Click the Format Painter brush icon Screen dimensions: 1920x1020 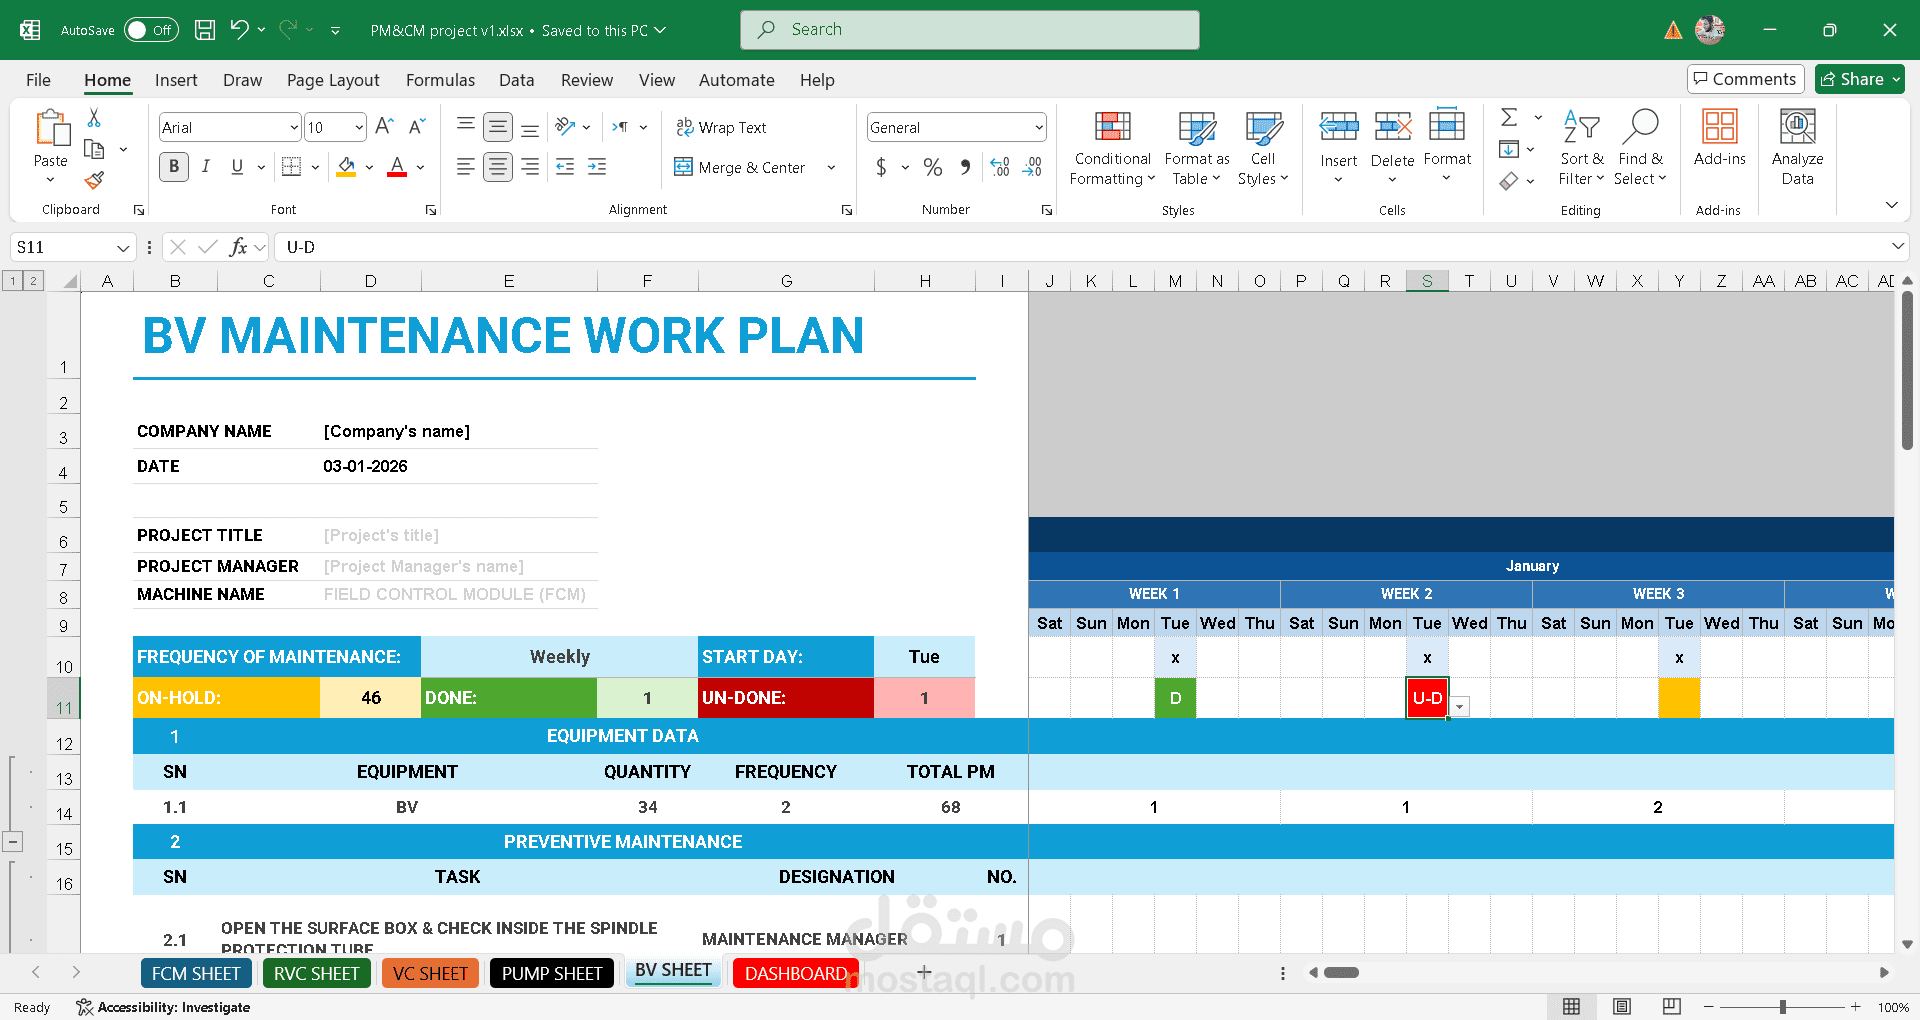(x=94, y=180)
